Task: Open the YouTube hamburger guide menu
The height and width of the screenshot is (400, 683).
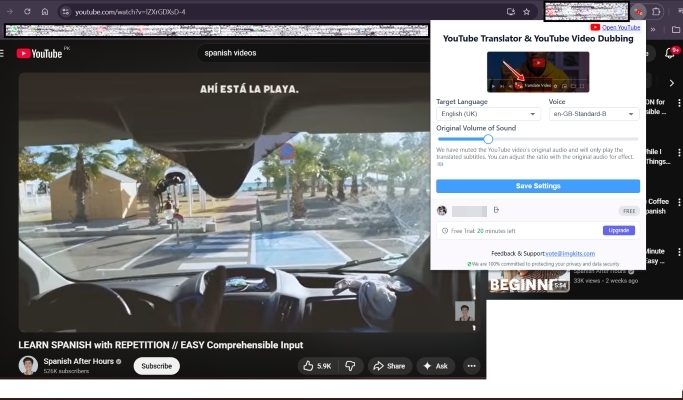Action: [x=2, y=53]
